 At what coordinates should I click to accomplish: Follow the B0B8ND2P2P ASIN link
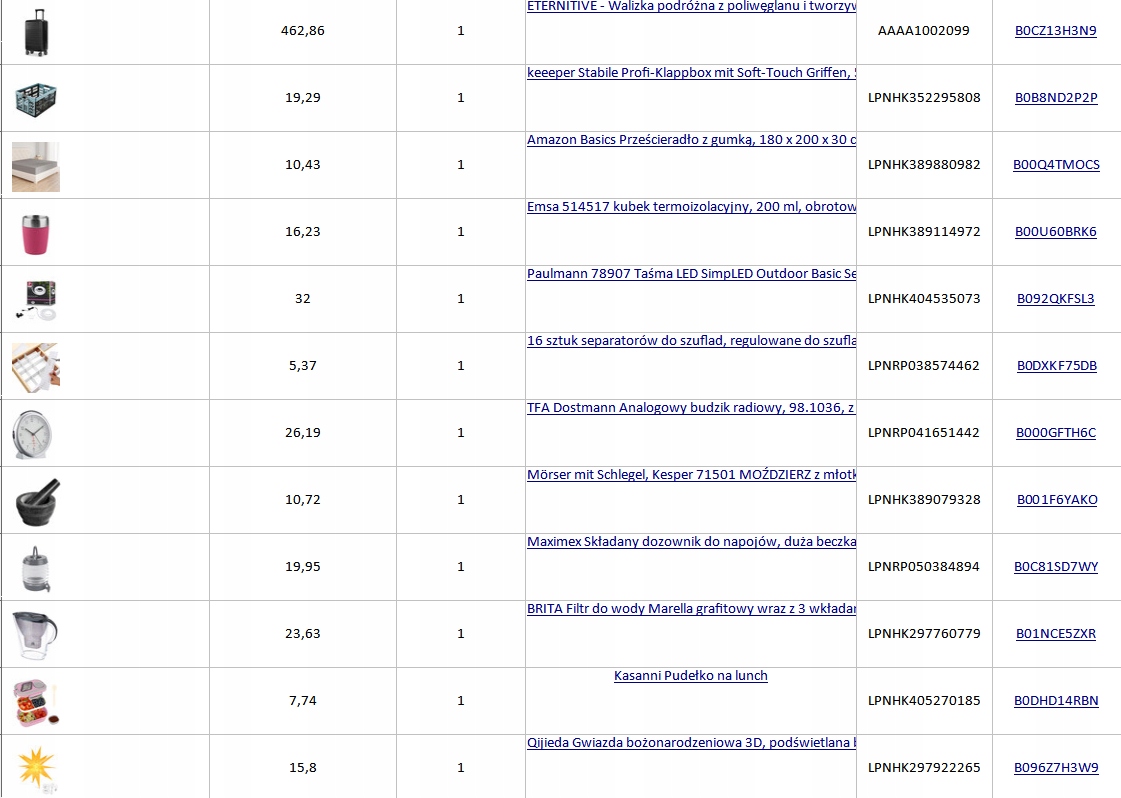pyautogui.click(x=1056, y=97)
